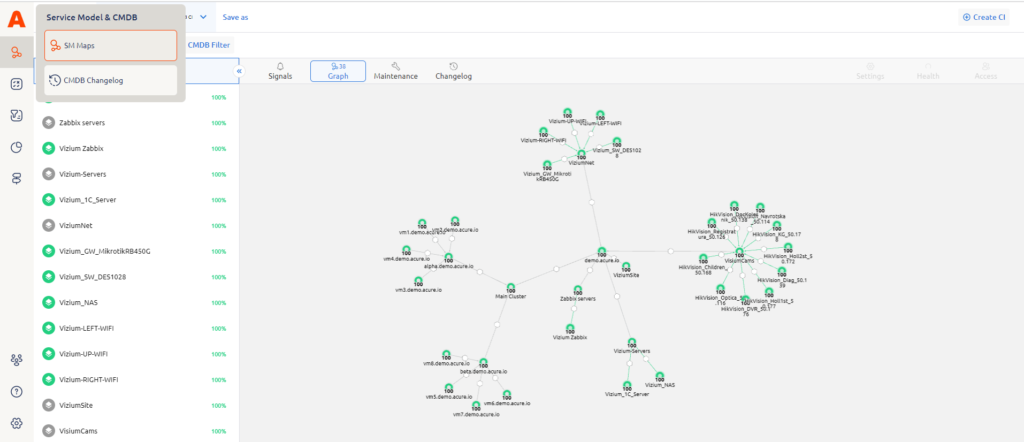Viewport: 1024px width, 442px height.
Task: Click the integrations icon above help
Action: click(17, 360)
